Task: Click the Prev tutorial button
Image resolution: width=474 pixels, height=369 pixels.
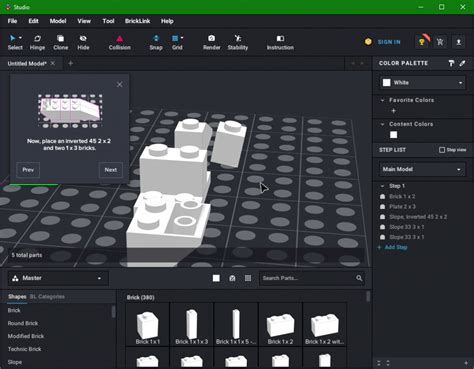Action: coord(28,170)
